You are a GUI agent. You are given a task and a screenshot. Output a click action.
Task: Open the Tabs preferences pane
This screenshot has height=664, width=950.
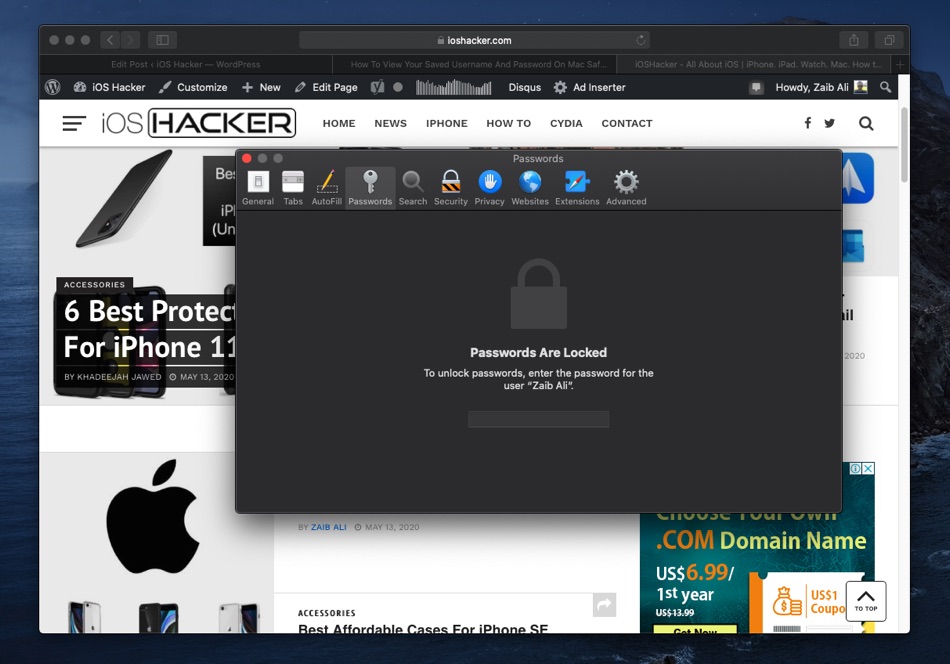(x=293, y=188)
